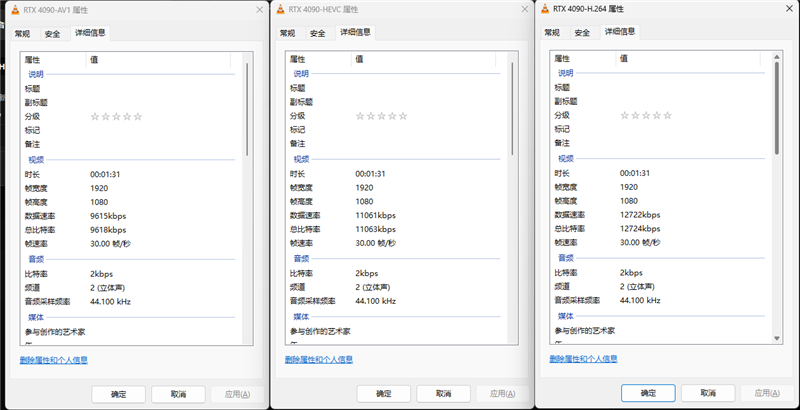
Task: Select the 9615kbps data rate value in AV1 window
Action: tap(108, 216)
